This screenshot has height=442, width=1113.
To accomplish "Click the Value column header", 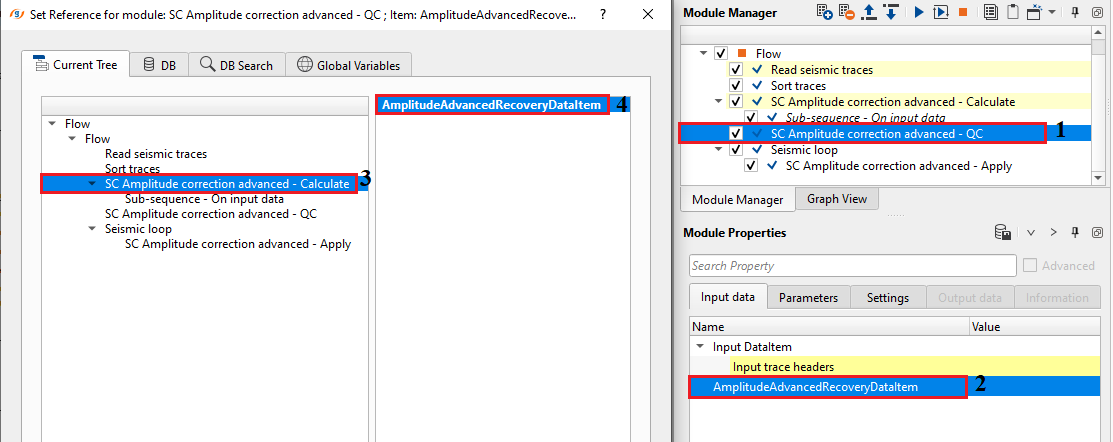I will click(1037, 327).
